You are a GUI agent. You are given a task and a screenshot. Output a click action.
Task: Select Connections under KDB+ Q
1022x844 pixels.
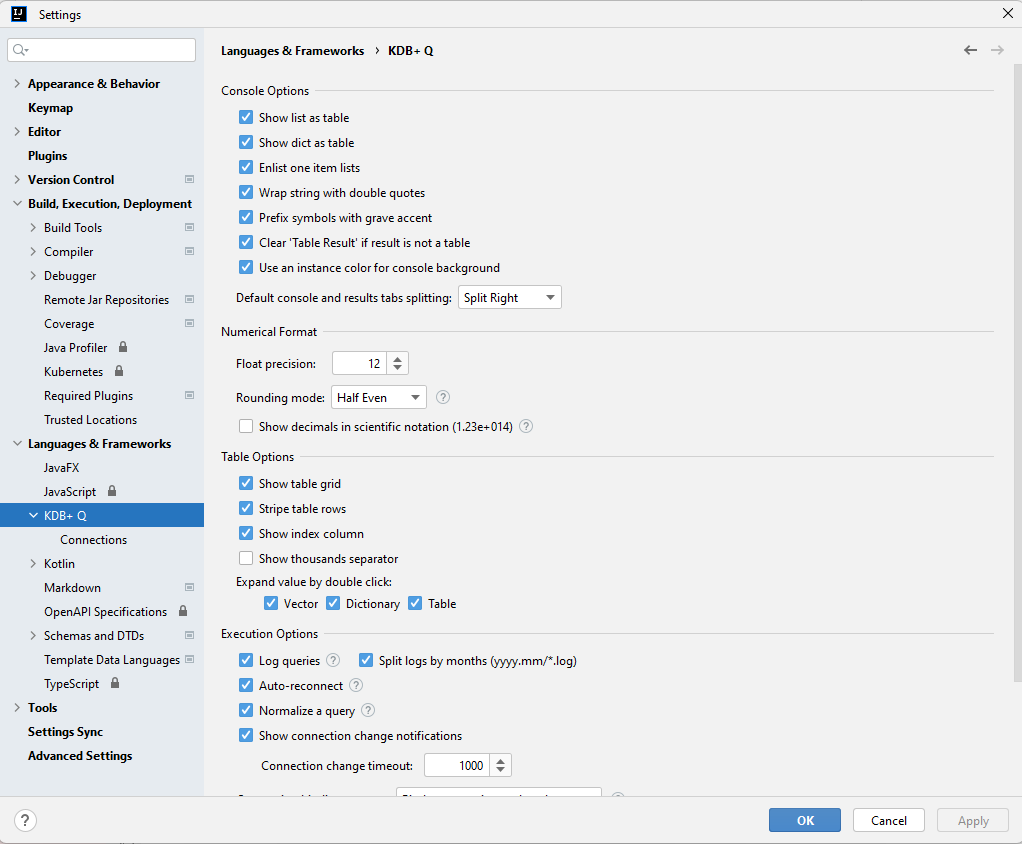pyautogui.click(x=93, y=540)
